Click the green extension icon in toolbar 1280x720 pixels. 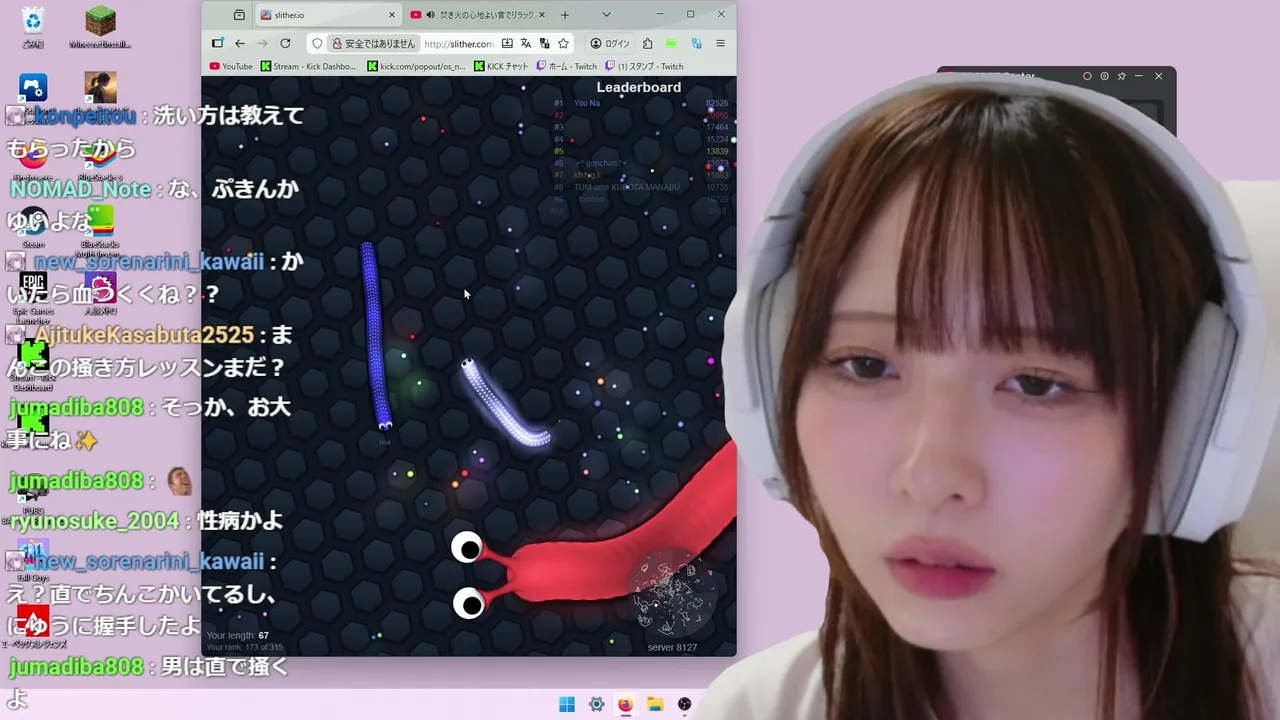coord(671,43)
